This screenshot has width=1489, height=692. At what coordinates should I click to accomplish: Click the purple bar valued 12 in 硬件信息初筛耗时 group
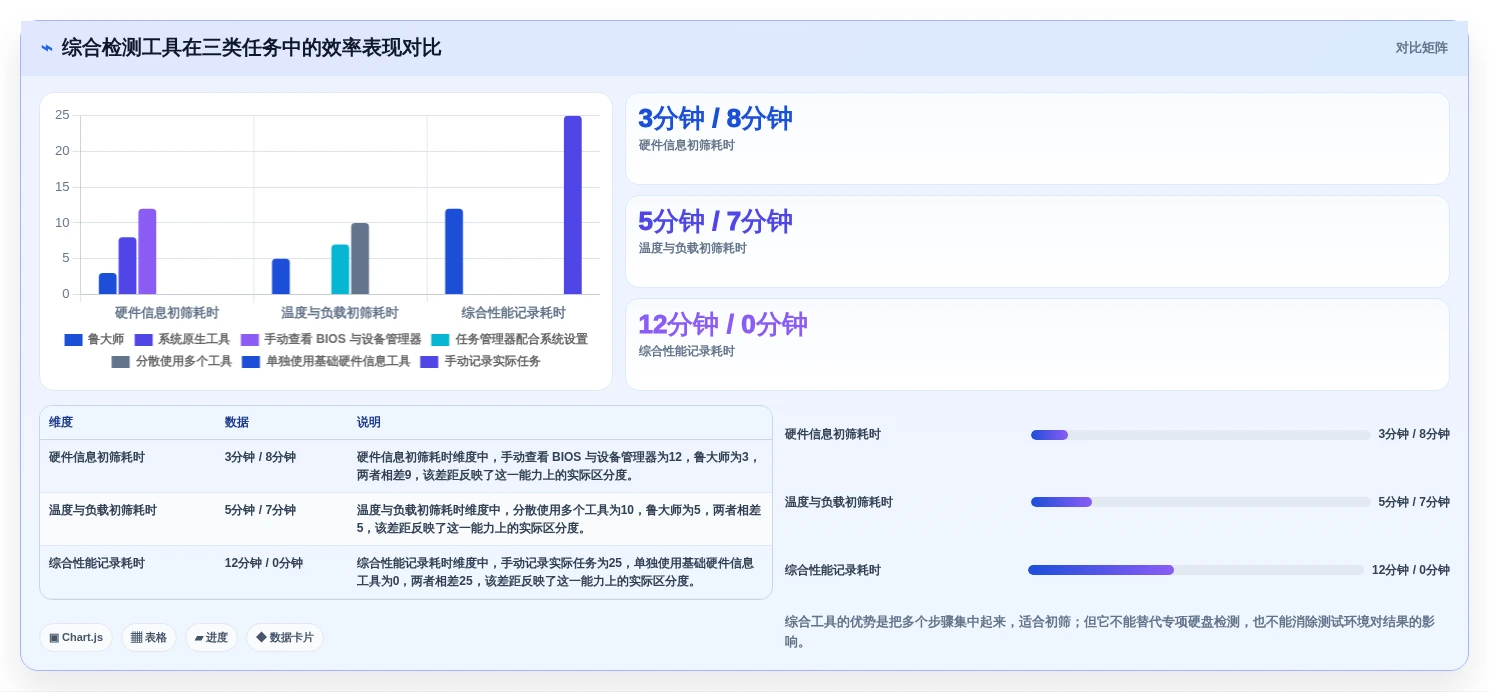point(147,251)
